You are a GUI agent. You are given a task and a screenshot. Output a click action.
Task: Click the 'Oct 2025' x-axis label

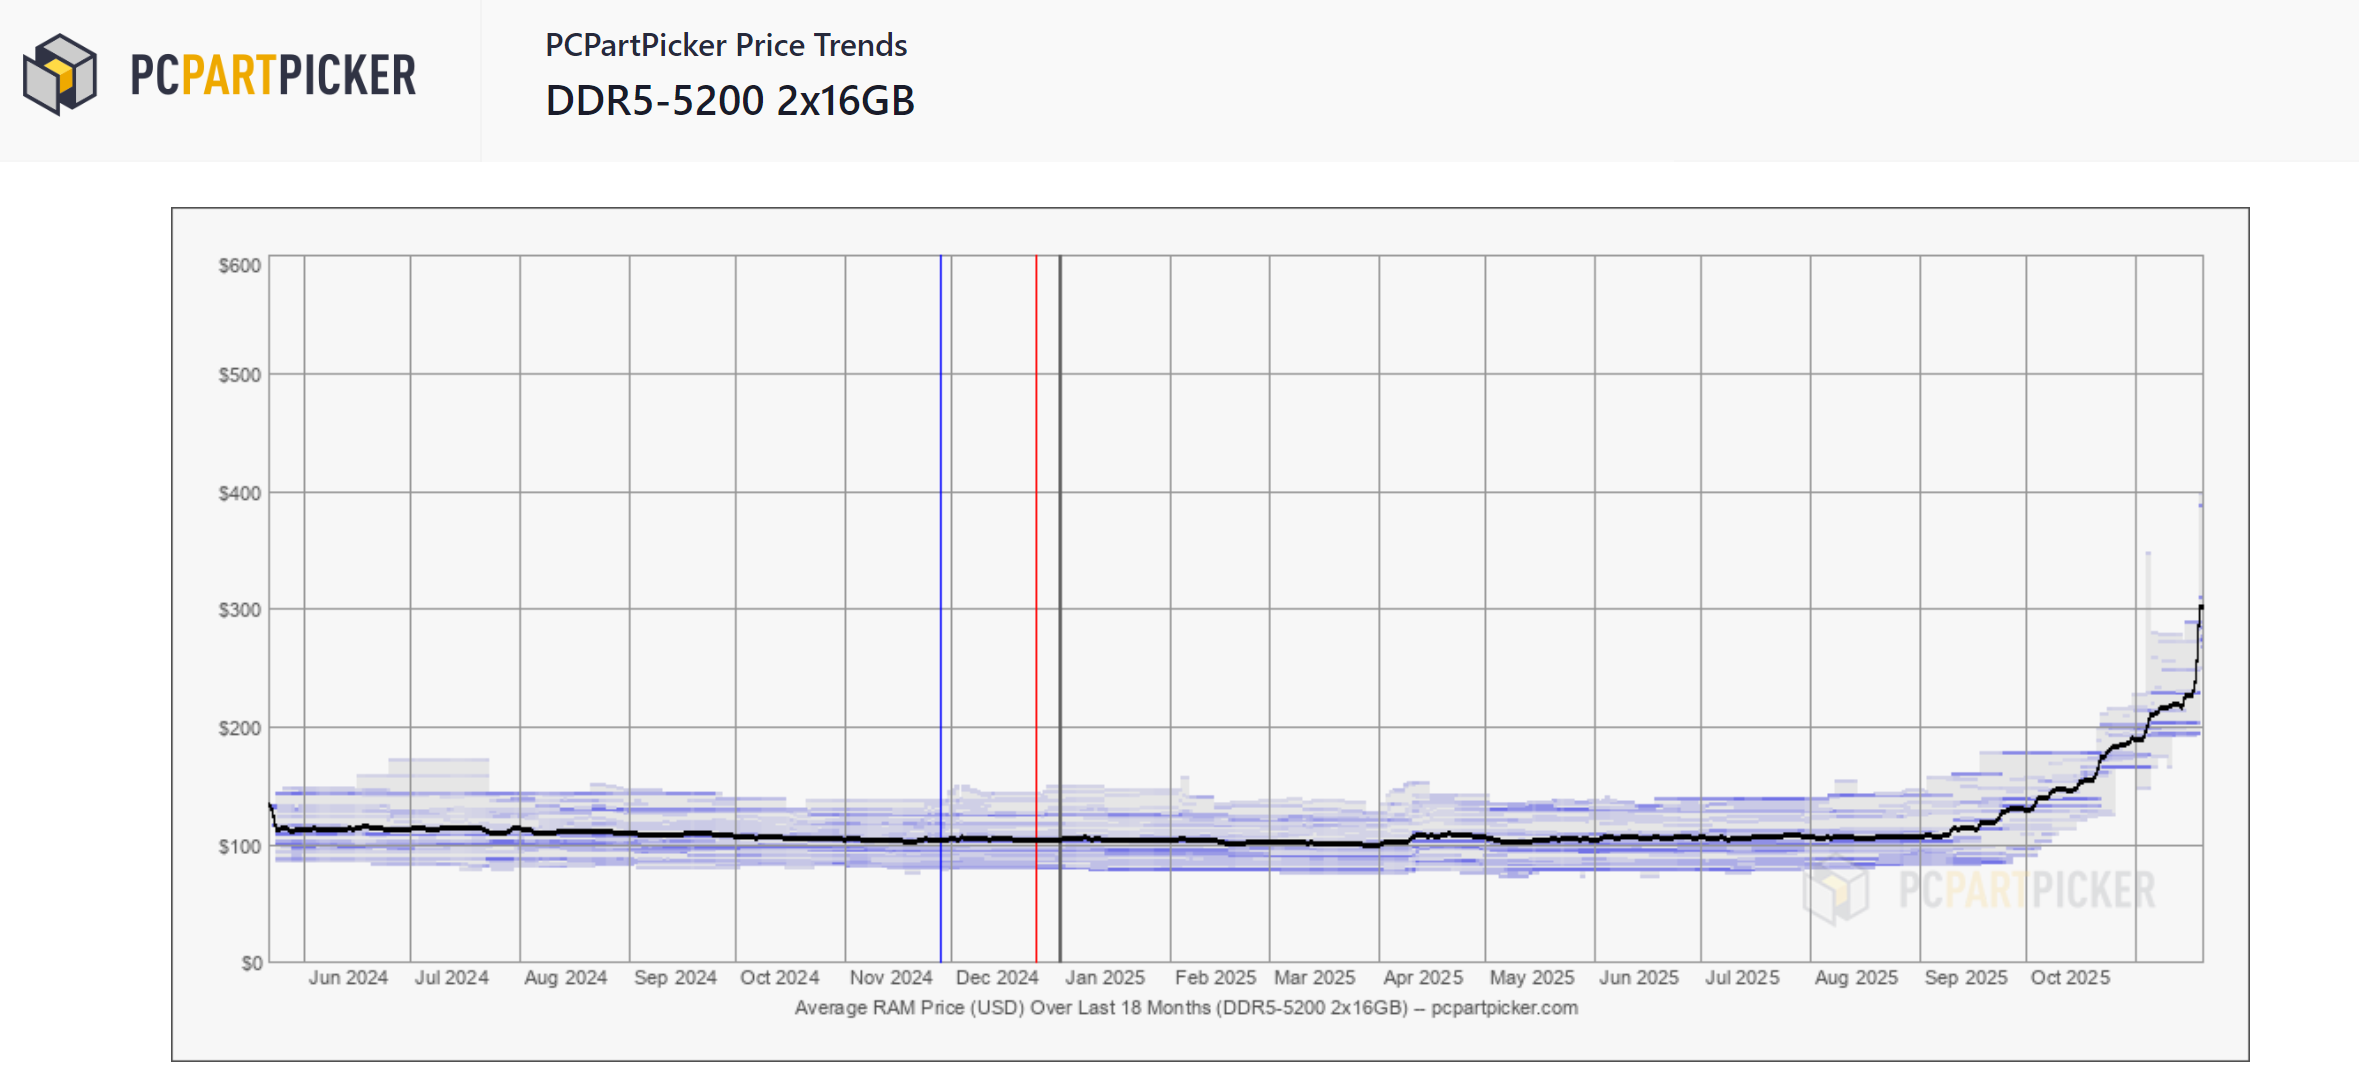coord(2069,978)
